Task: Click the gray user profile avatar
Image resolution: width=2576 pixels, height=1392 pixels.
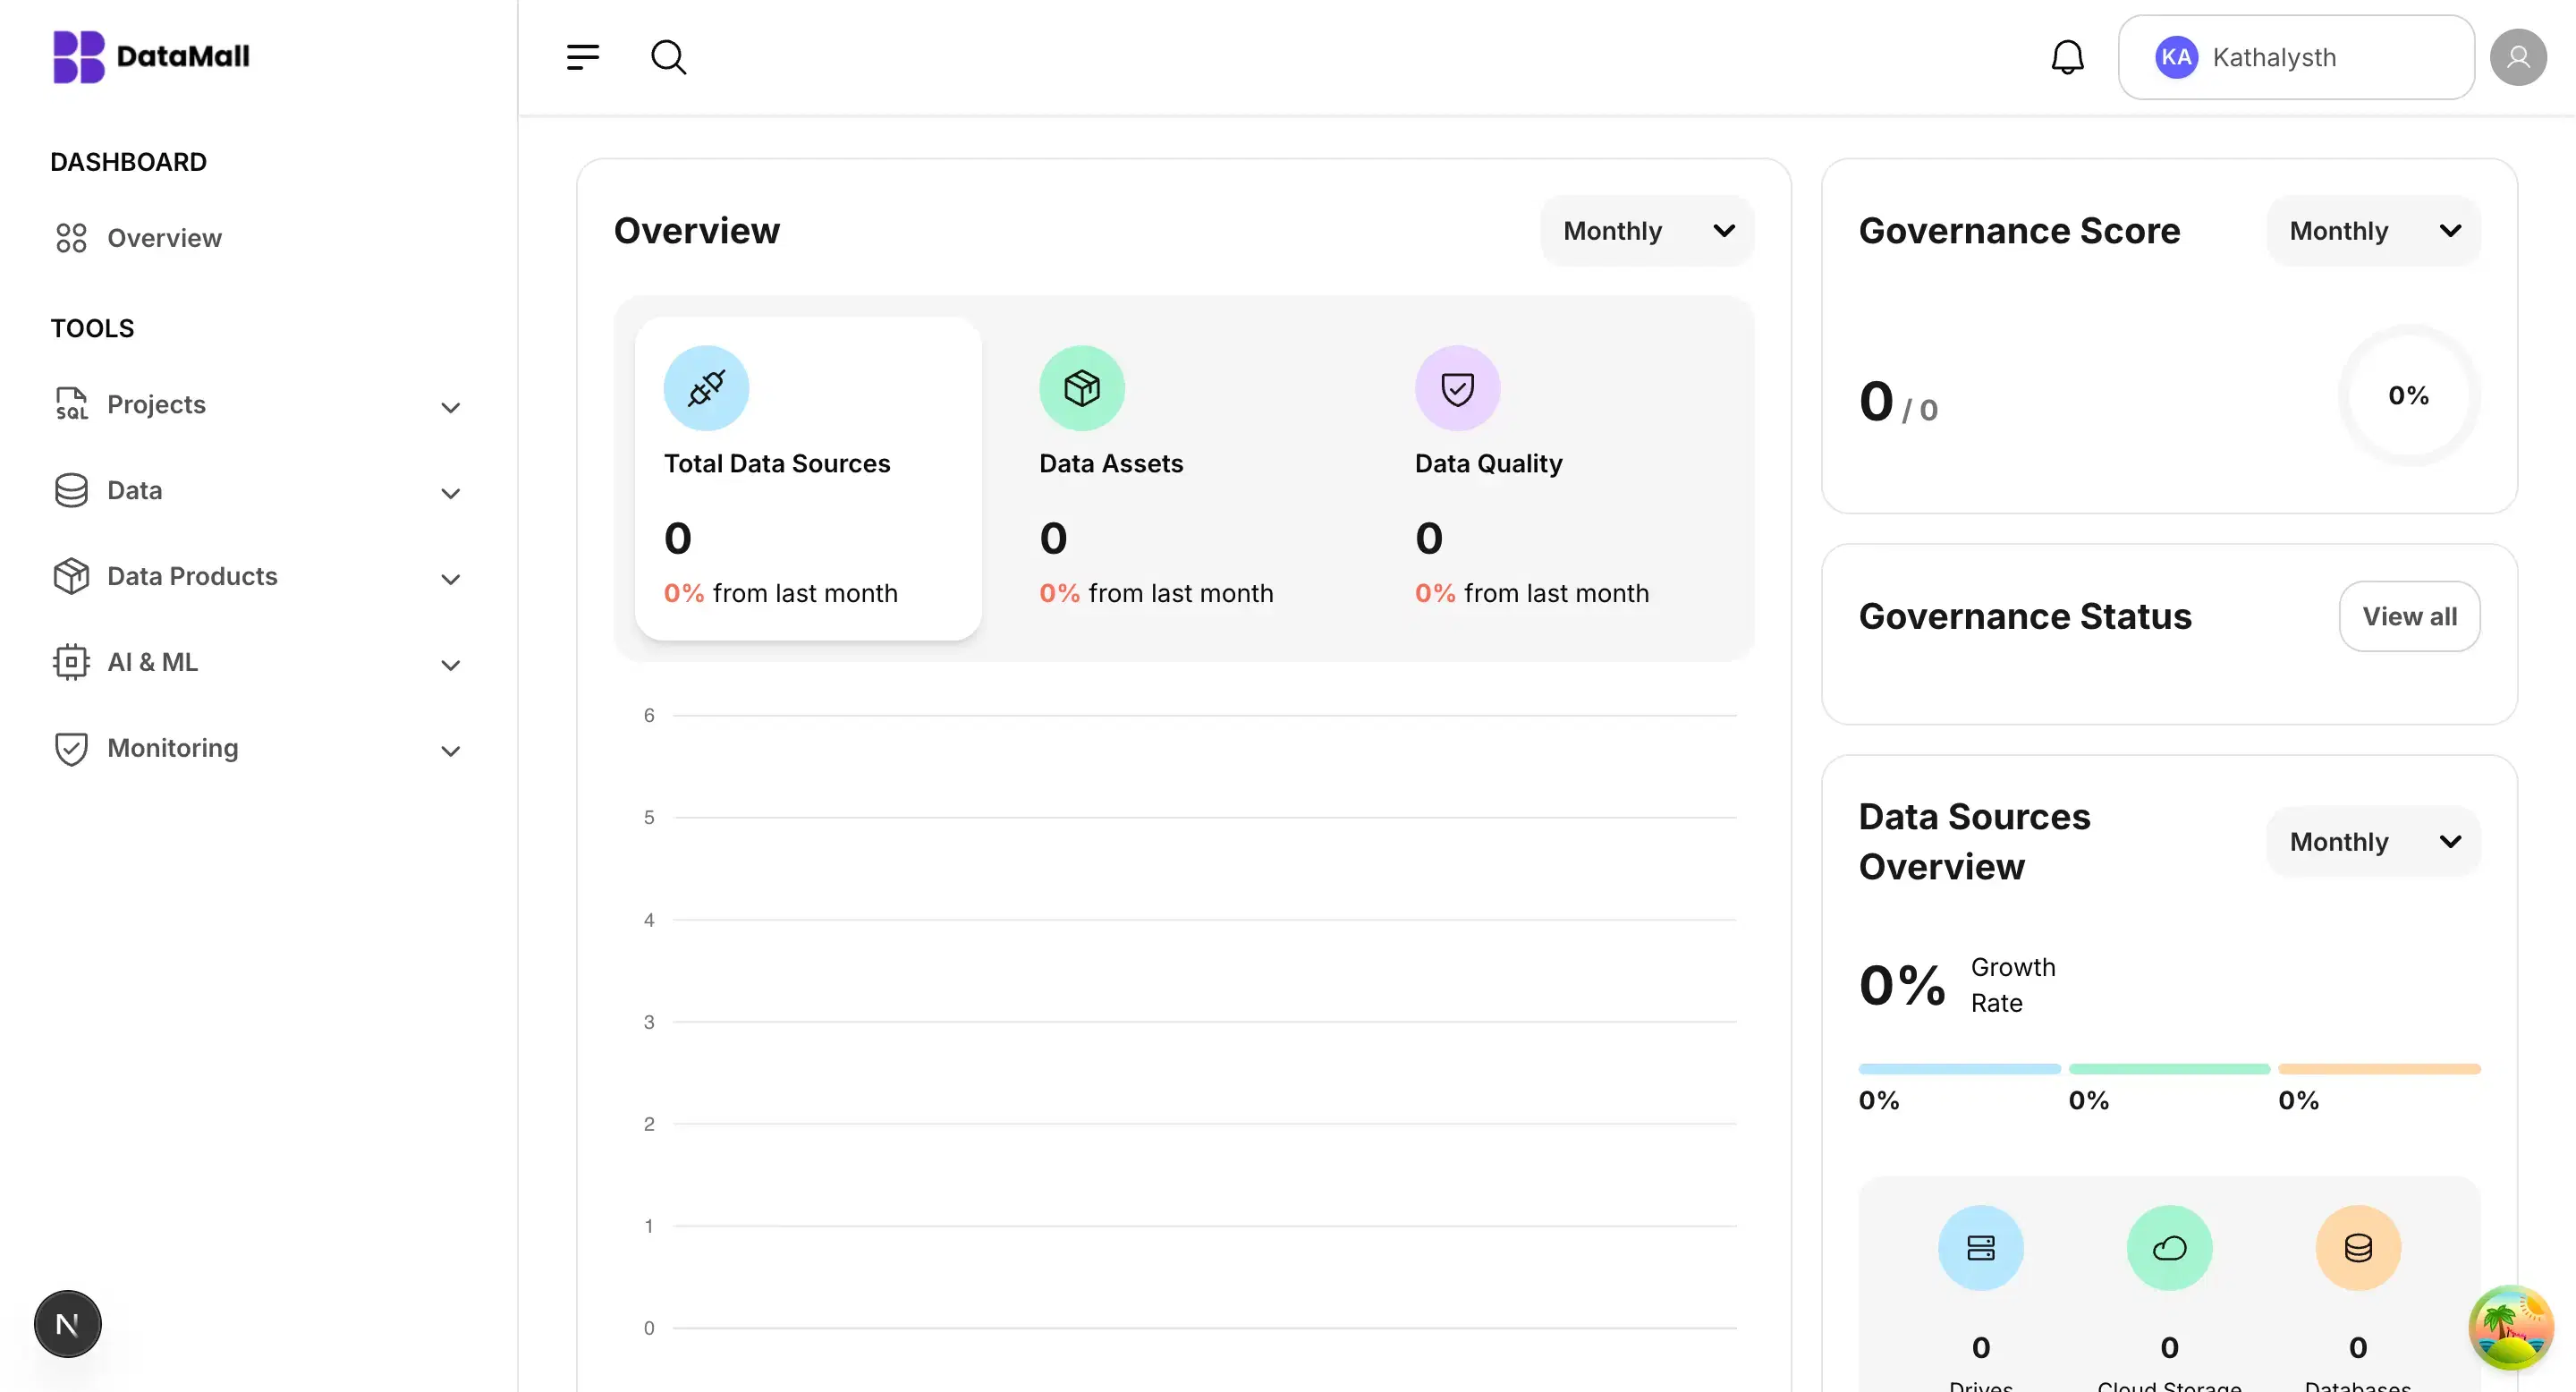Action: [2518, 57]
